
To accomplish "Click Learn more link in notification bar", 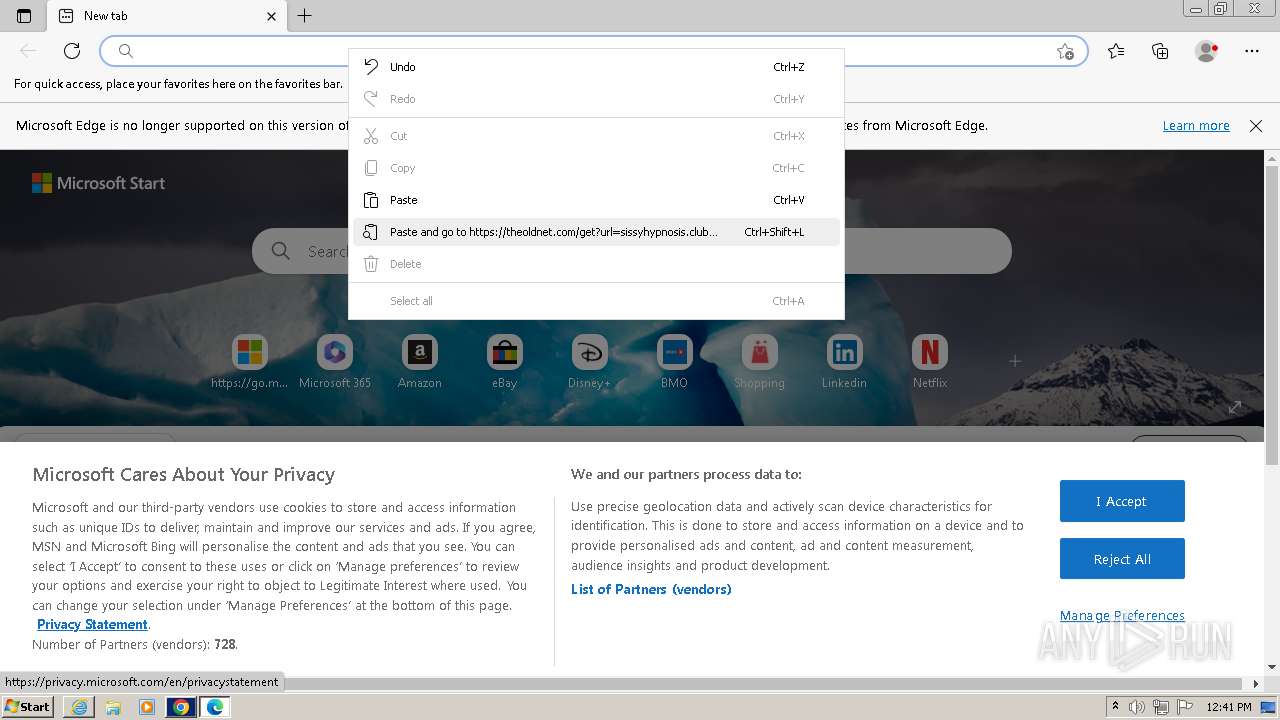I will [1196, 126].
